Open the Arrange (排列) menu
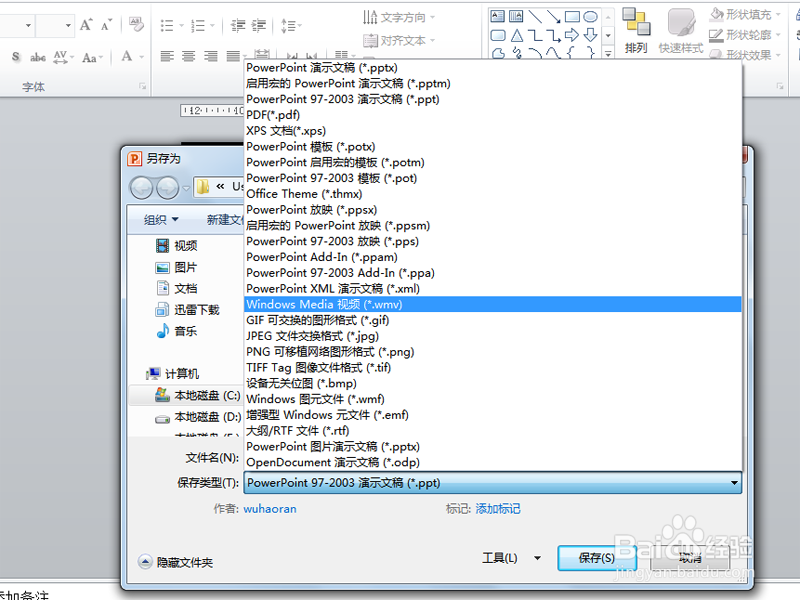 tap(636, 31)
